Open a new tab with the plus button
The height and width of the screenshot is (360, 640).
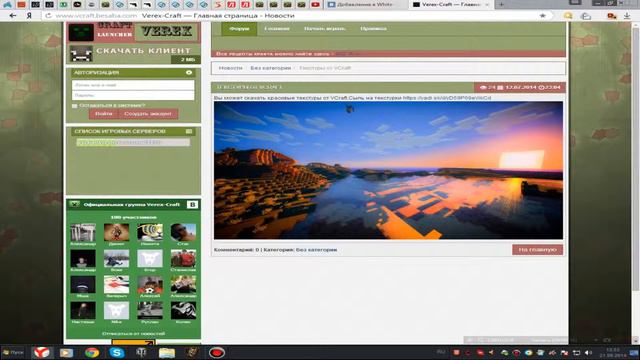click(501, 4)
